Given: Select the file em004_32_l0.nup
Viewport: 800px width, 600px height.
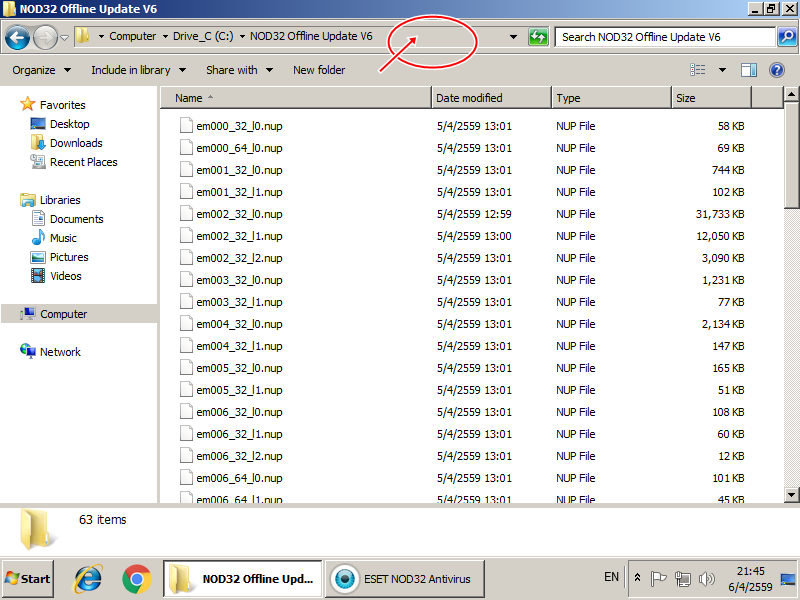Looking at the screenshot, I should [x=239, y=324].
